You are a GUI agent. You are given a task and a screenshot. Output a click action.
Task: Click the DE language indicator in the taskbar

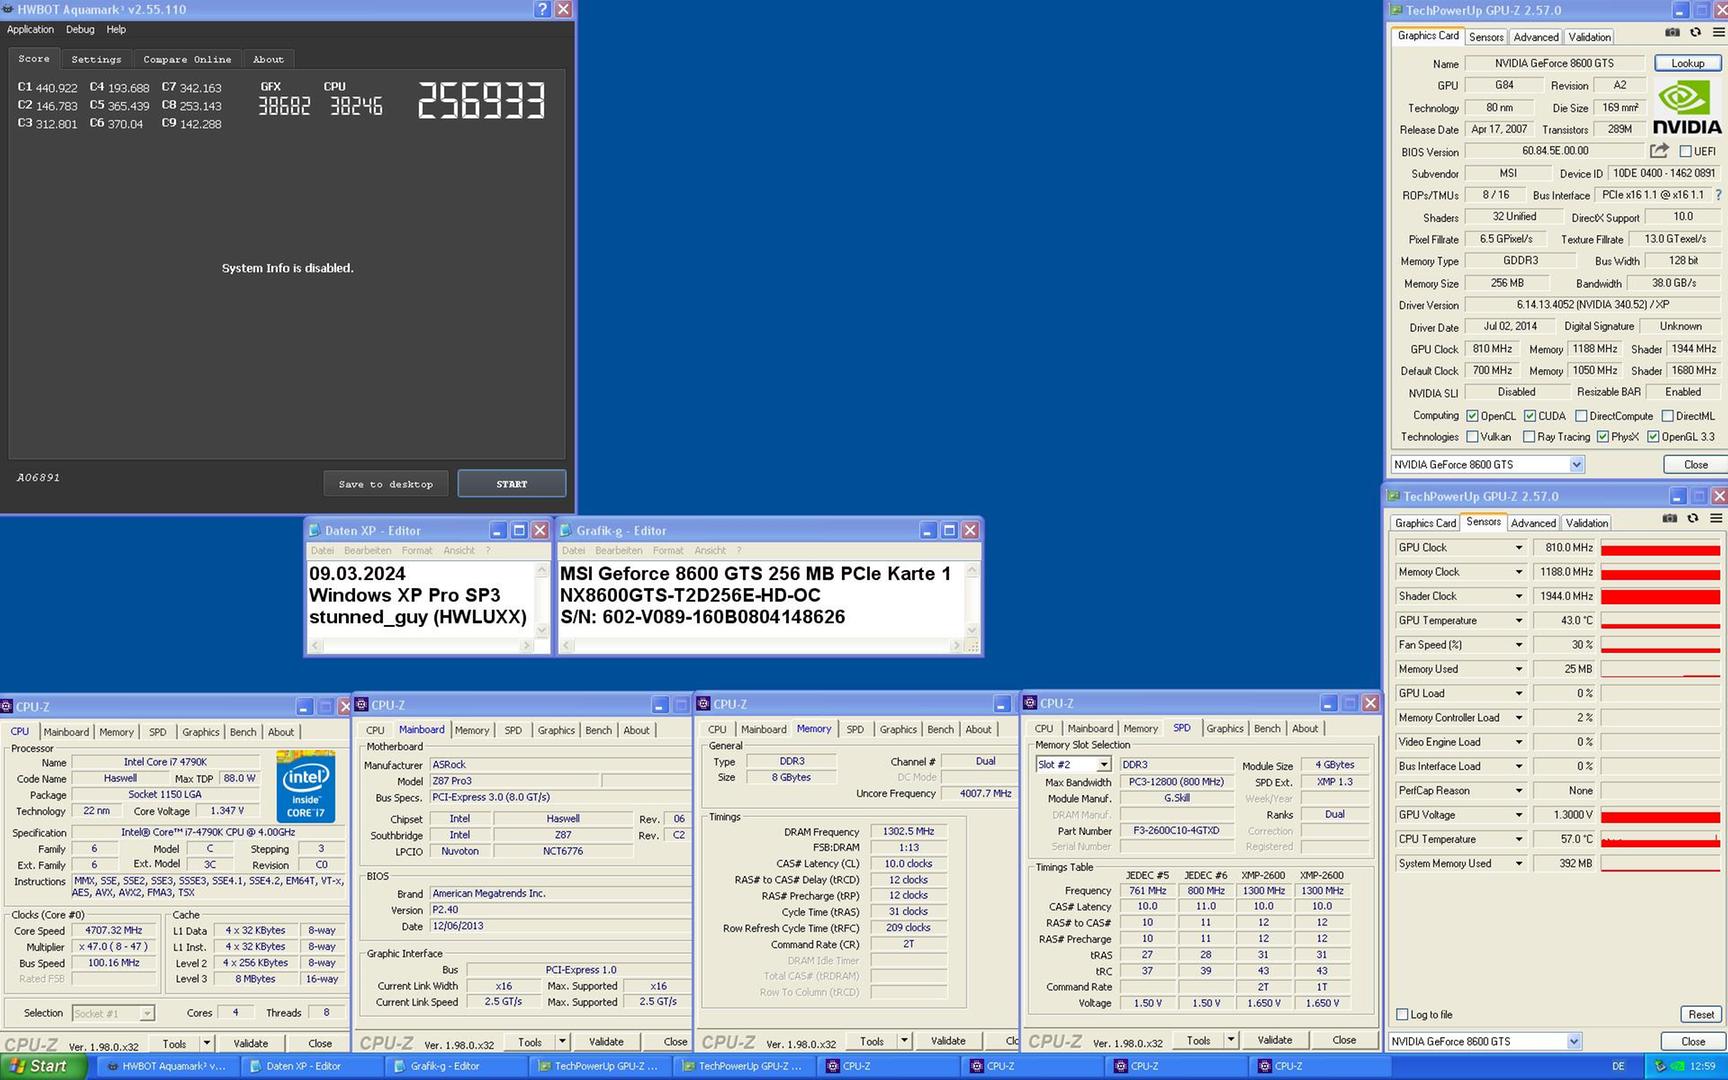1617,1067
